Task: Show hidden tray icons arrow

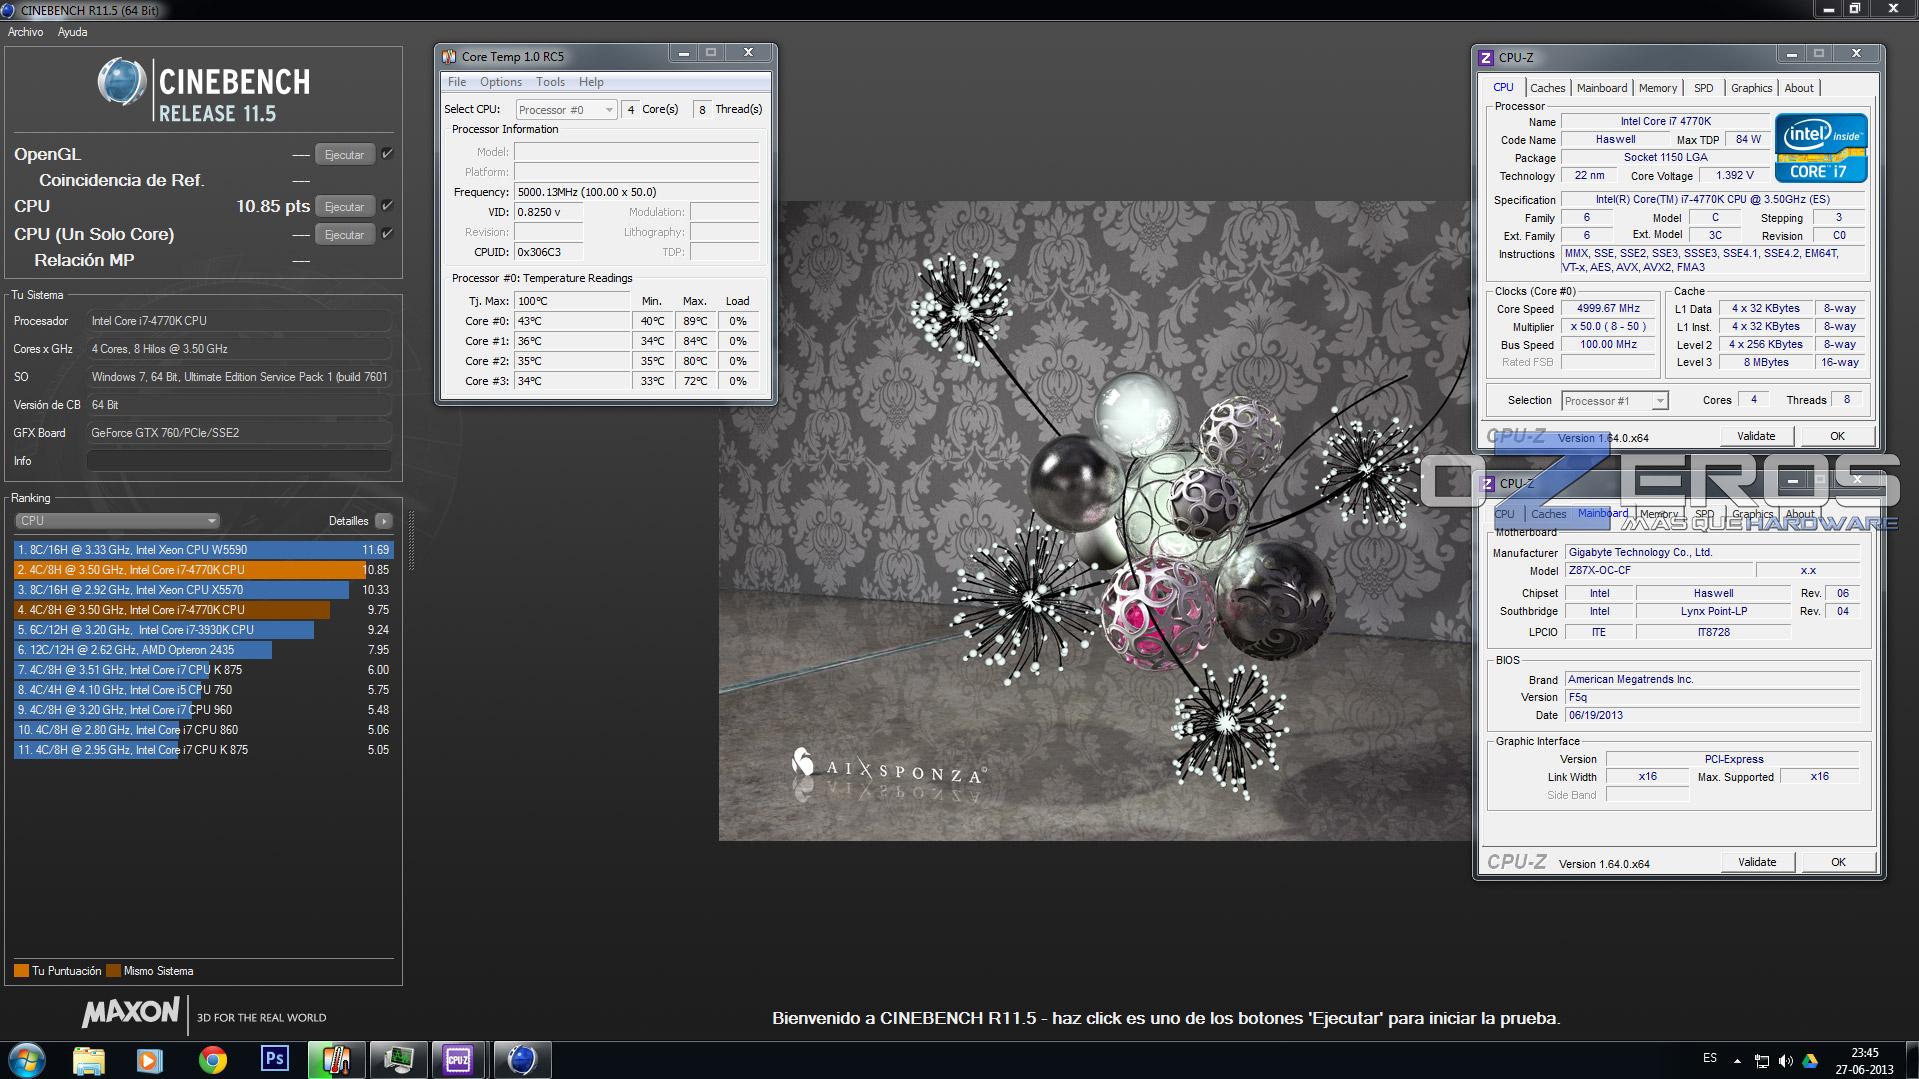Action: pyautogui.click(x=1737, y=1061)
